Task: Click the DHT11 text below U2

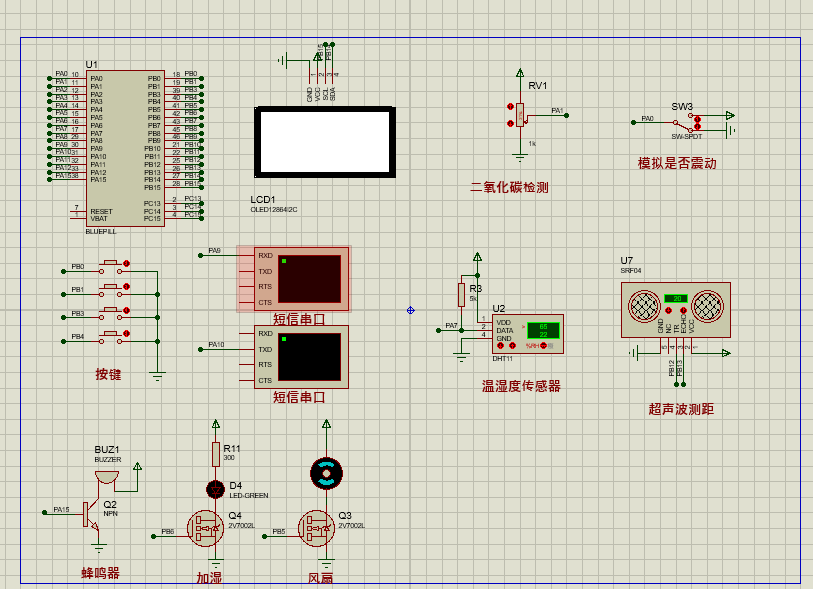Action: coord(502,358)
